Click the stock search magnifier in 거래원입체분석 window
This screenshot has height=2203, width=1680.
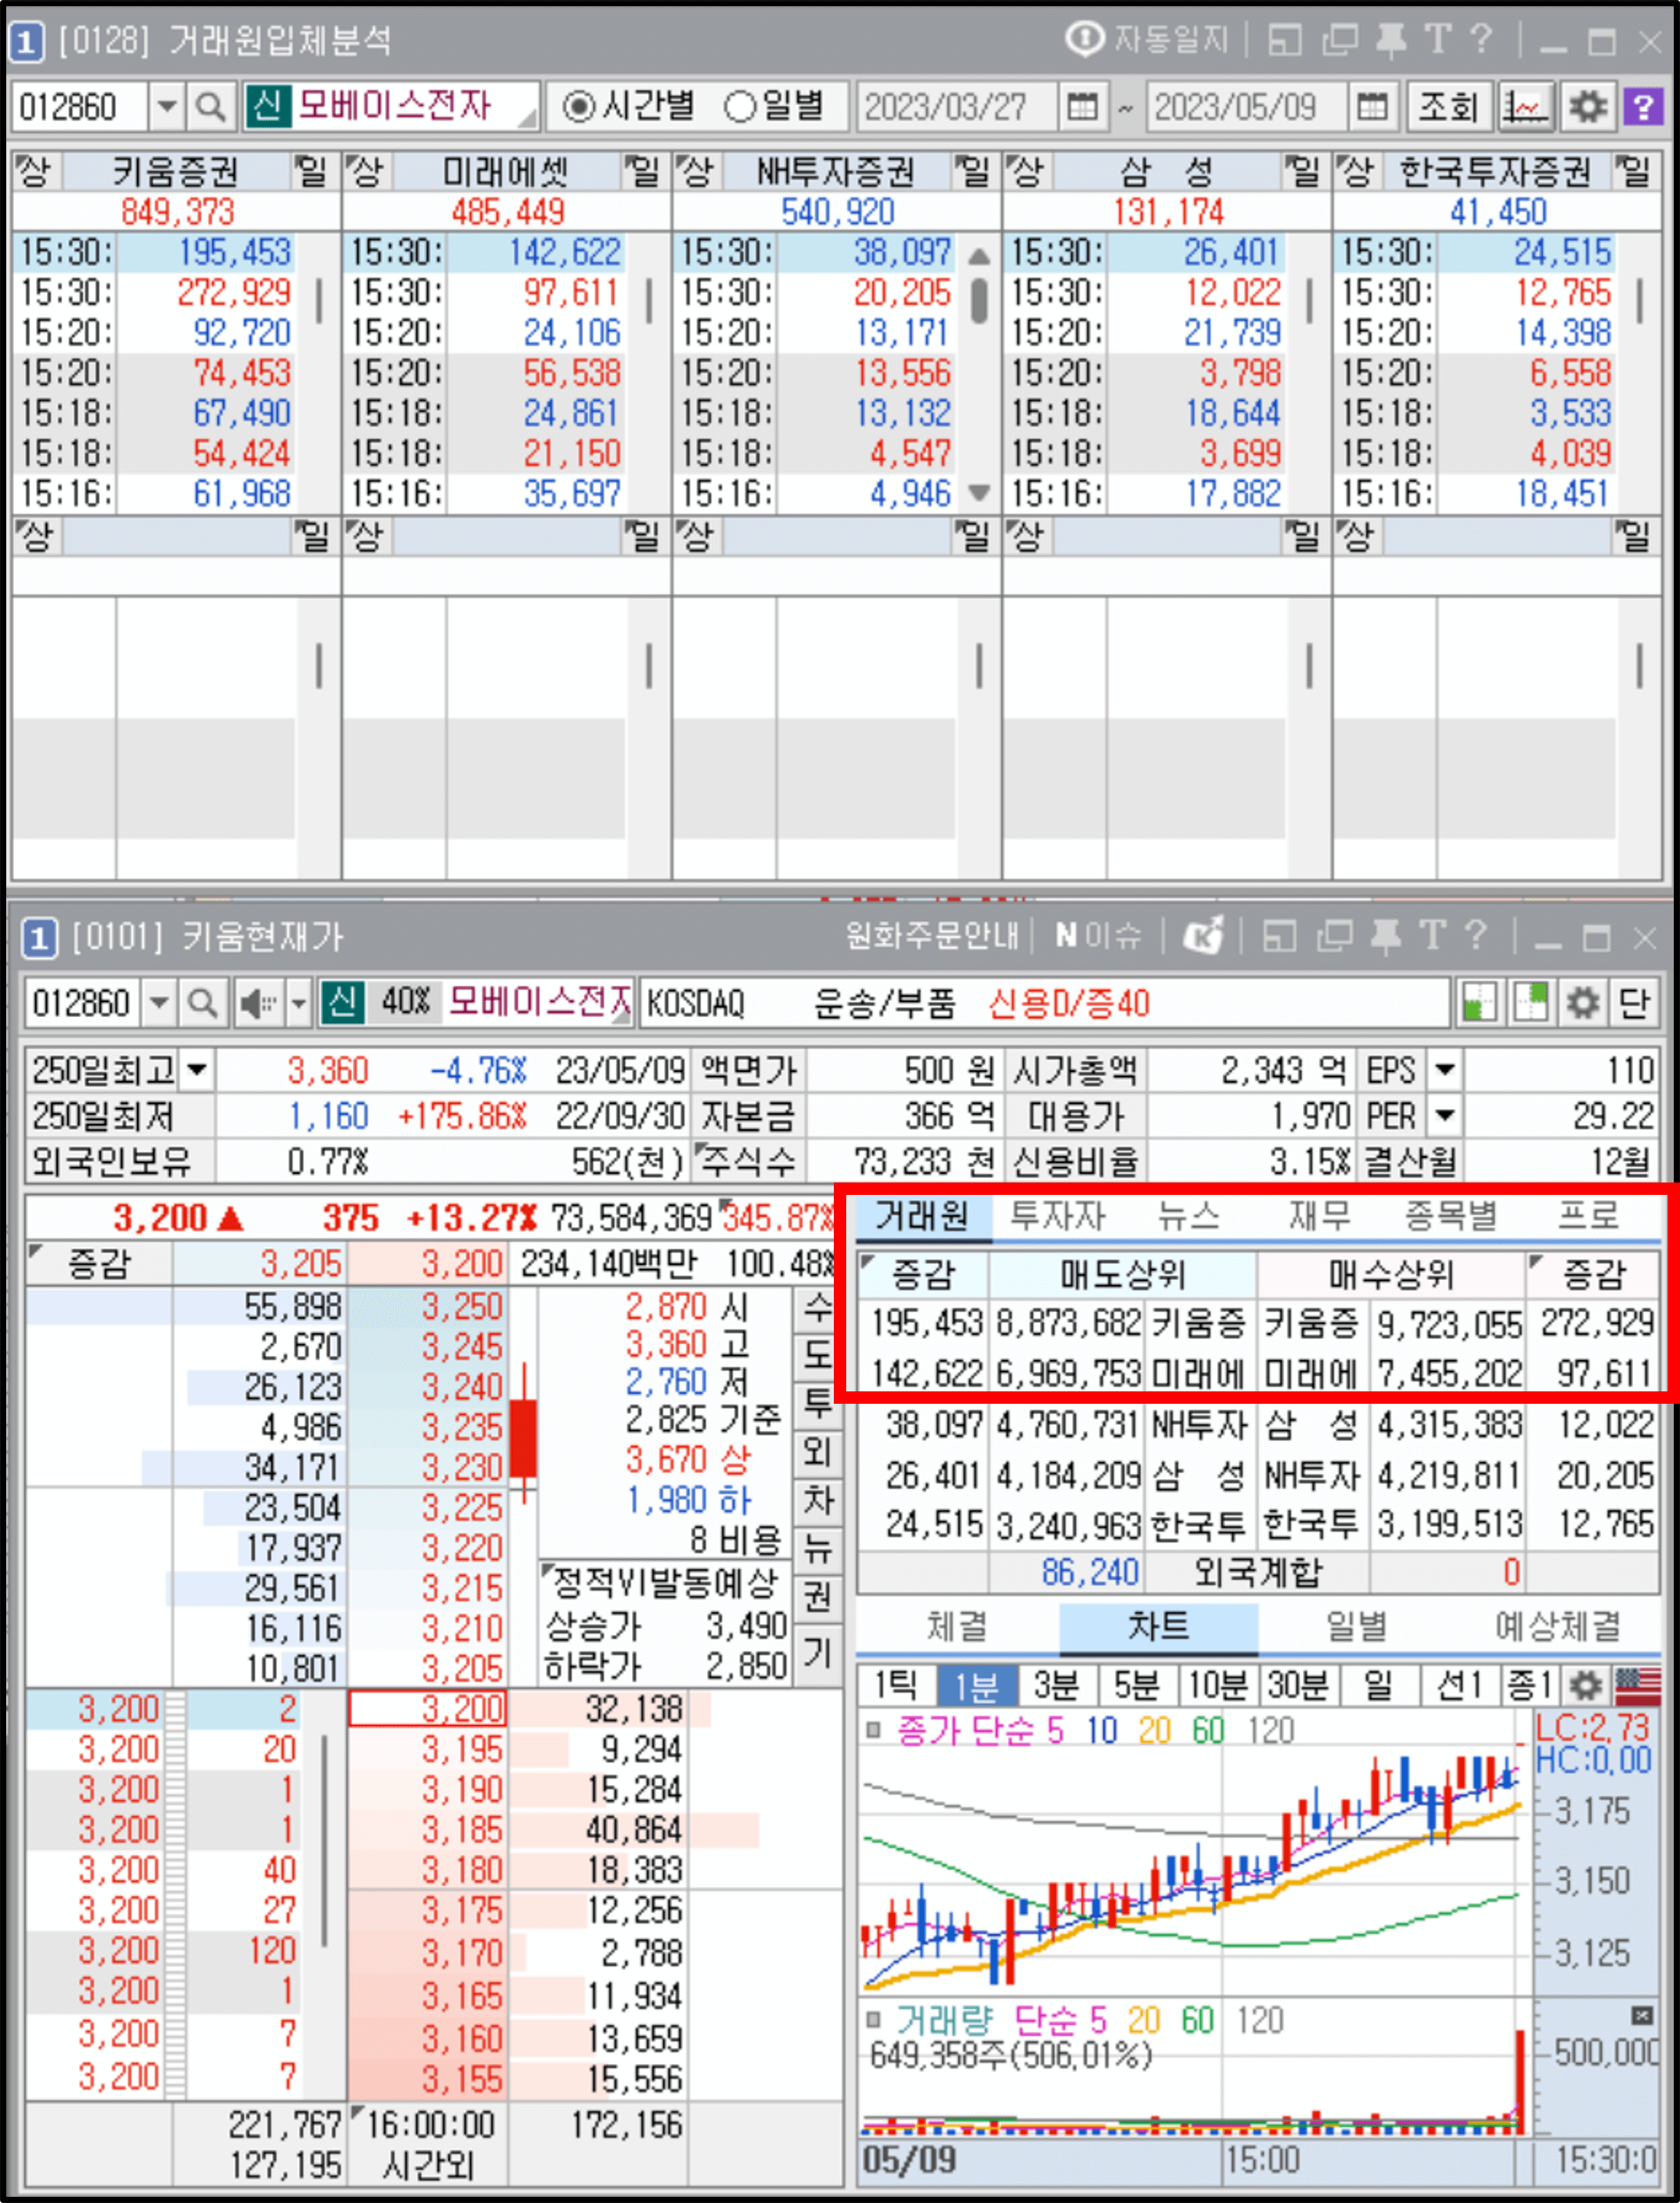click(x=209, y=106)
